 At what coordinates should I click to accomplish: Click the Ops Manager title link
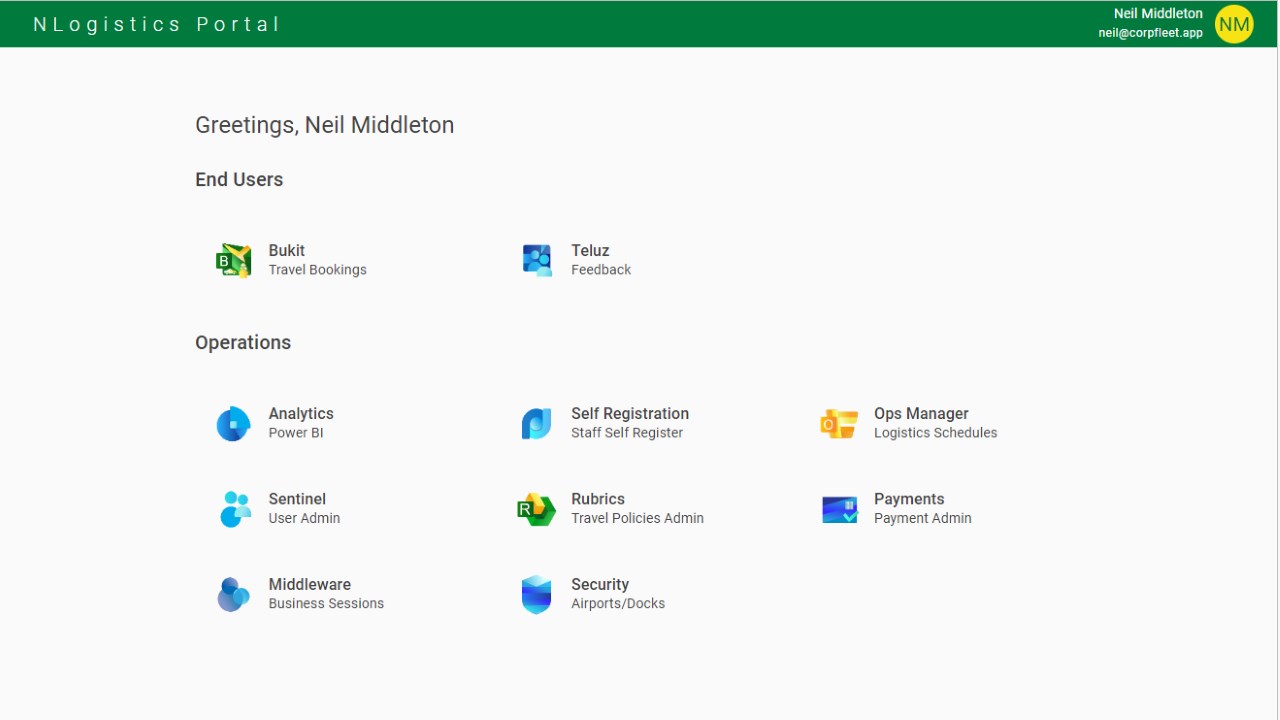pyautogui.click(x=921, y=414)
